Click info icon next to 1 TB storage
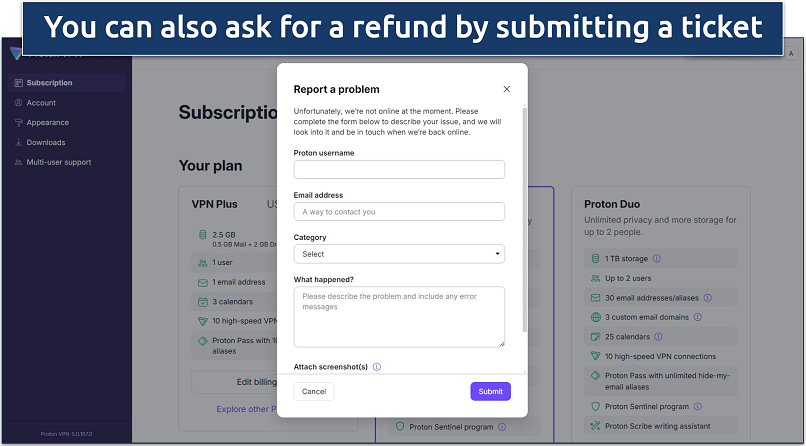The image size is (806, 446). (x=657, y=258)
